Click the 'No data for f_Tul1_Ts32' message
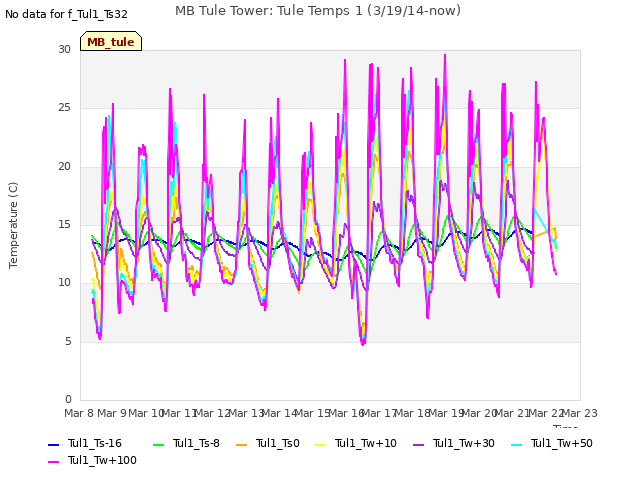Screen dimensions: 640x480 coord(66,14)
